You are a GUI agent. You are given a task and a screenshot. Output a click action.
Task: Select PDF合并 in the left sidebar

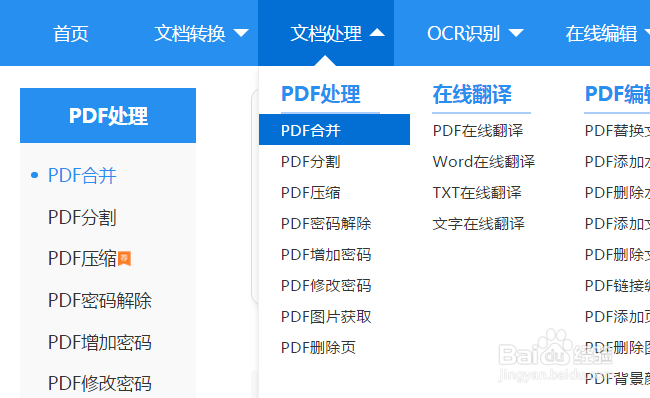point(82,175)
